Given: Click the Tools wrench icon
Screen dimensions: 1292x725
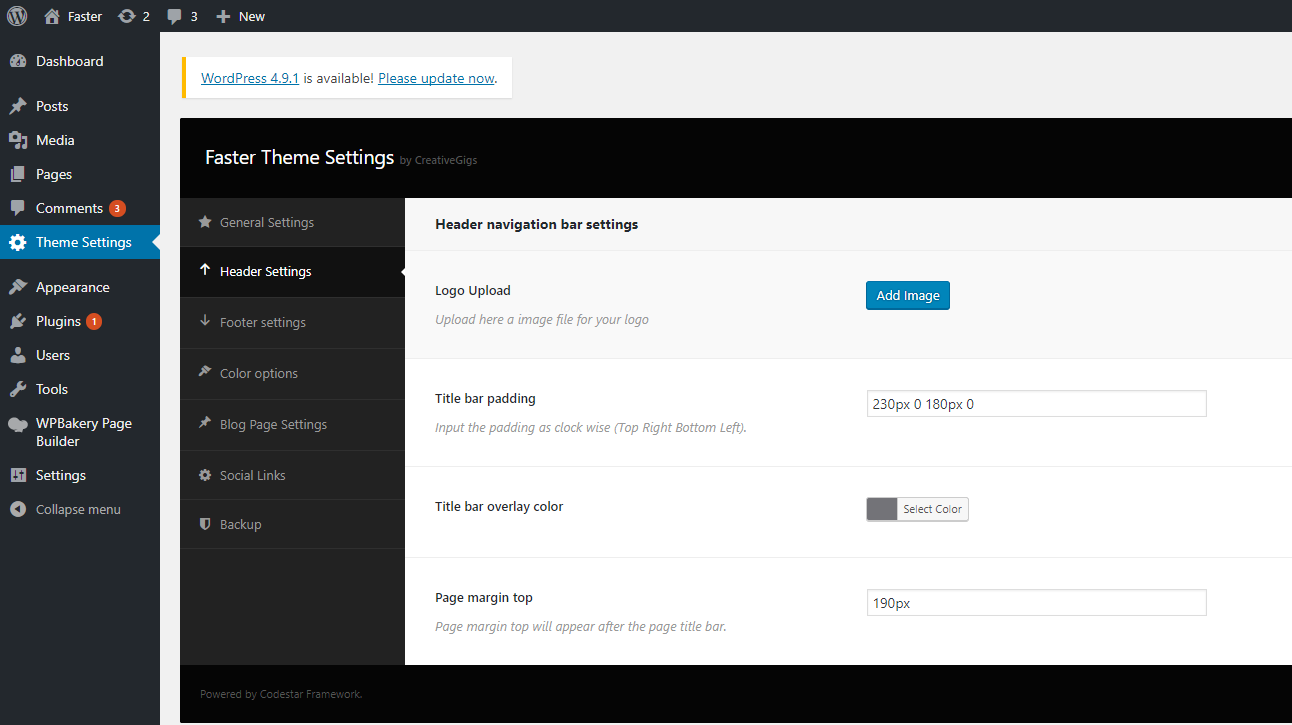Looking at the screenshot, I should [18, 389].
